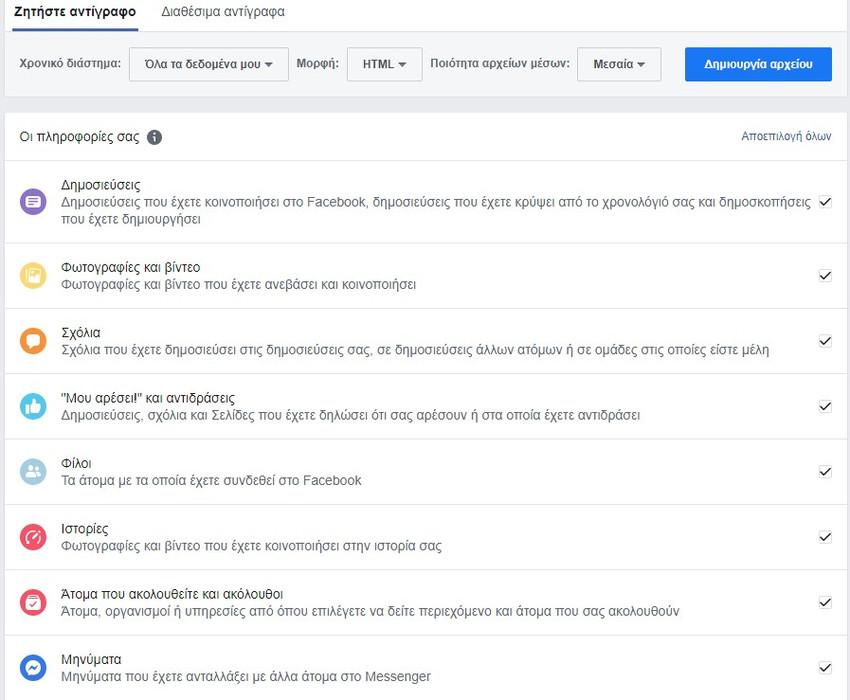This screenshot has width=850, height=700.
Task: Toggle the Ιστορίες checkbox
Action: [x=825, y=537]
